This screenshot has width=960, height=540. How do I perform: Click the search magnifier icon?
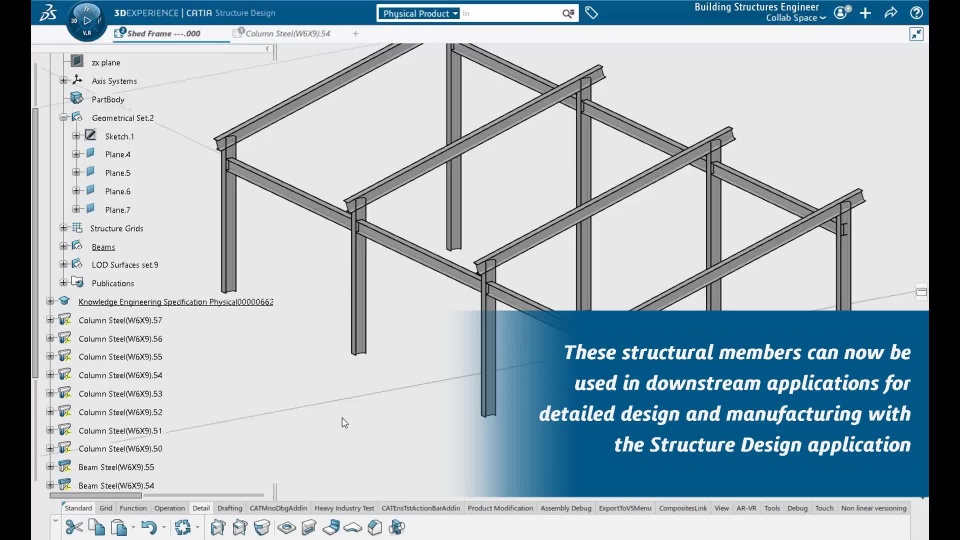[x=568, y=13]
